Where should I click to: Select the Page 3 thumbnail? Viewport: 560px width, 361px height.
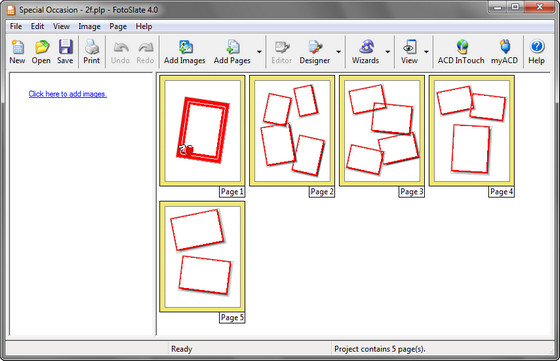[x=382, y=131]
